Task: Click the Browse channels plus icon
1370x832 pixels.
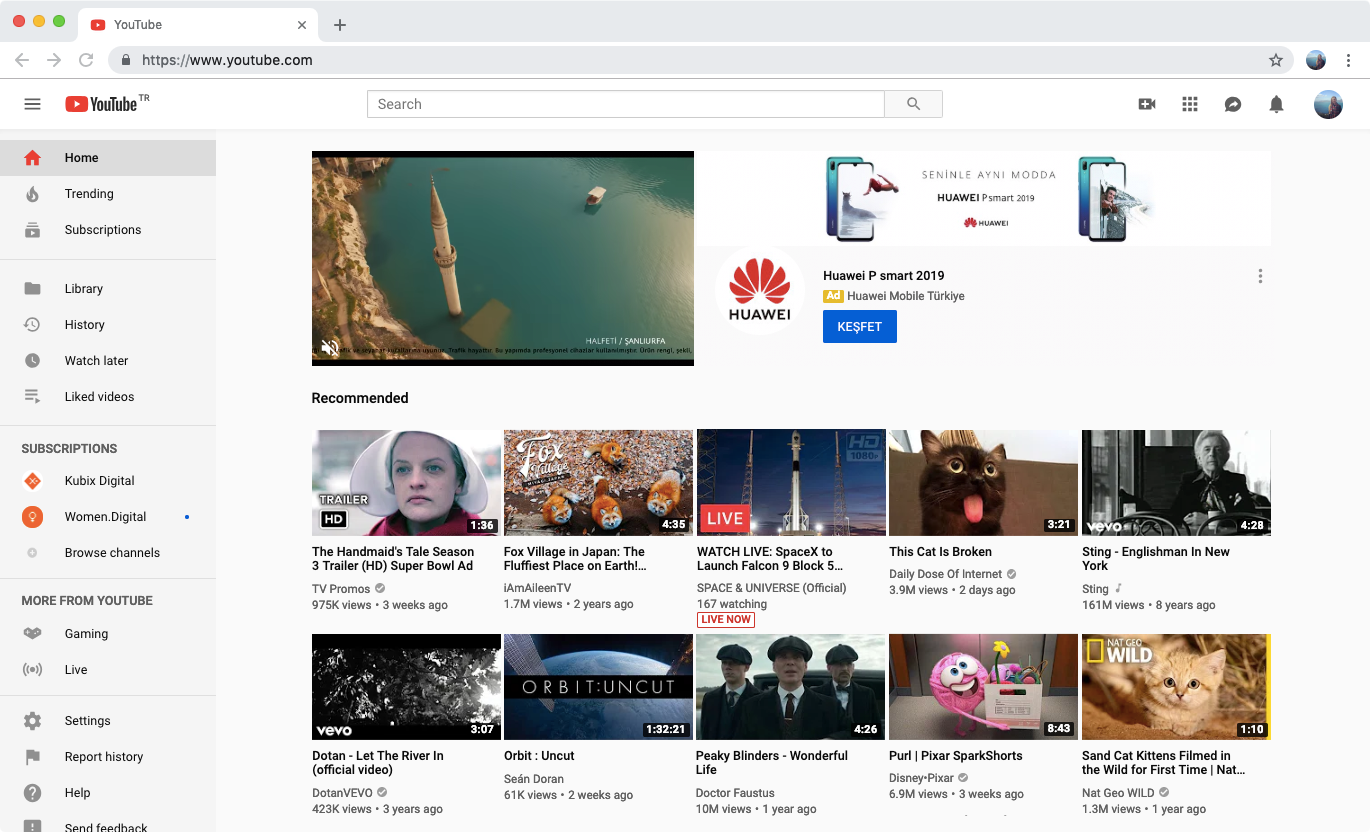Action: point(32,553)
